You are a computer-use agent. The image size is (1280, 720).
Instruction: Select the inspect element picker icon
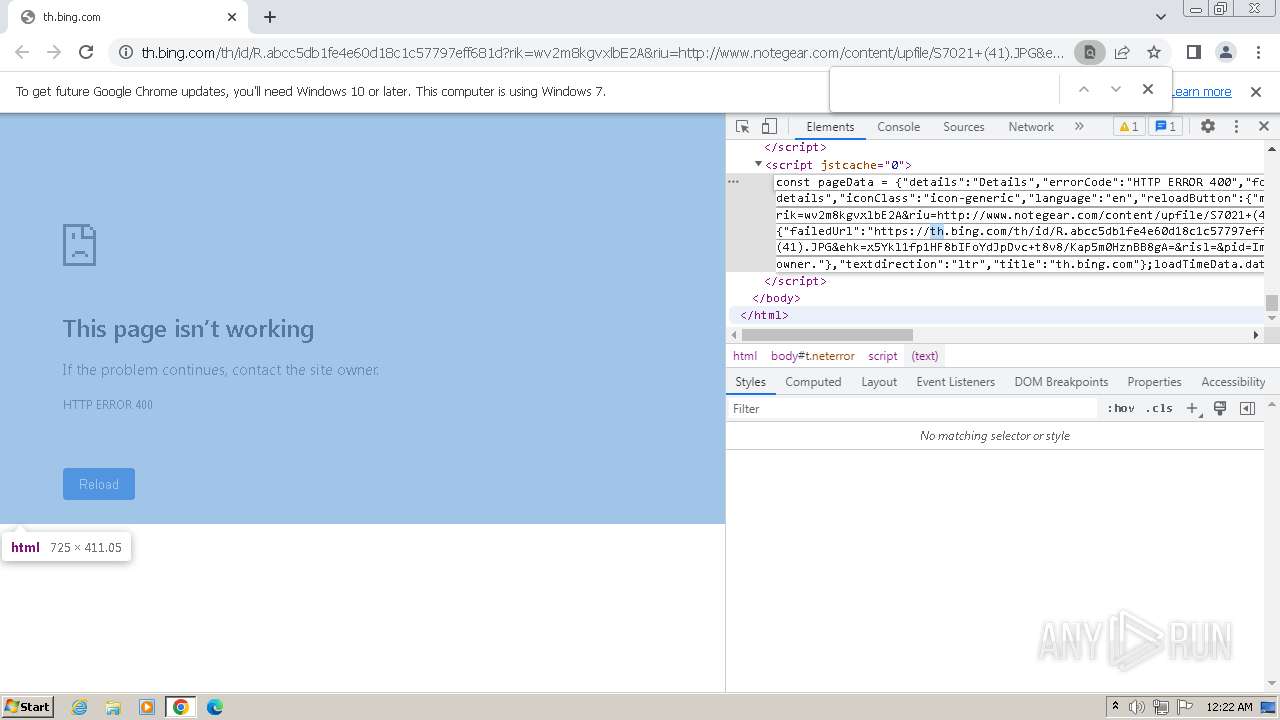[742, 127]
